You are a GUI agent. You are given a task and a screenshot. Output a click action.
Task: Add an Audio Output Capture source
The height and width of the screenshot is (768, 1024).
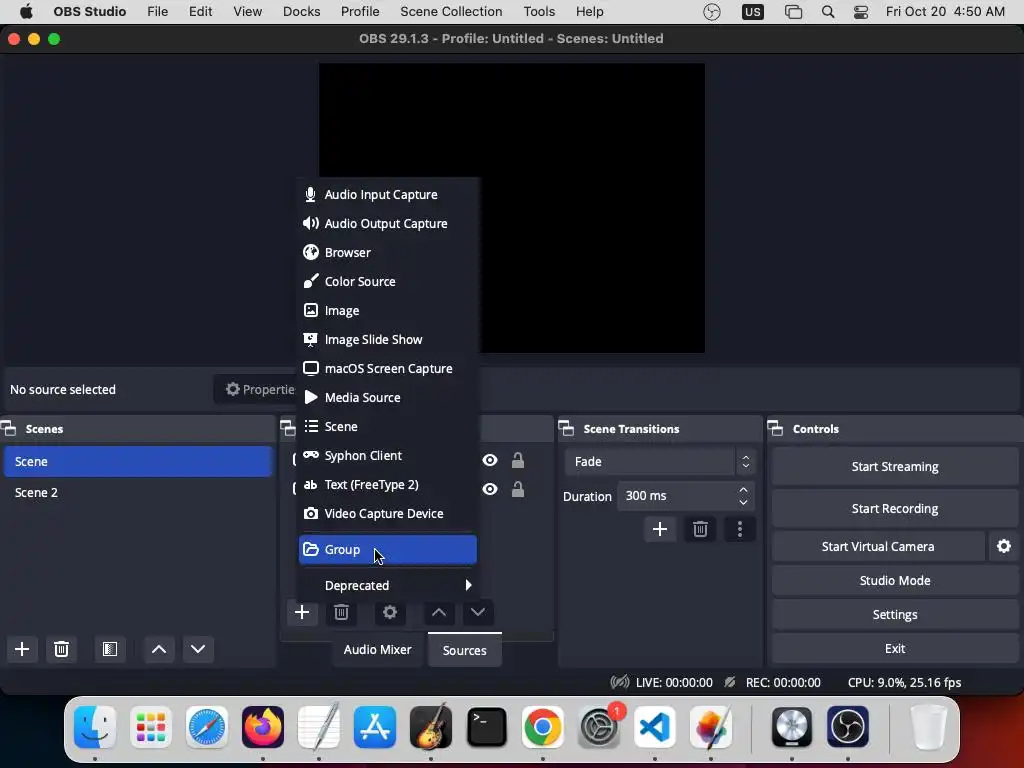click(x=387, y=223)
